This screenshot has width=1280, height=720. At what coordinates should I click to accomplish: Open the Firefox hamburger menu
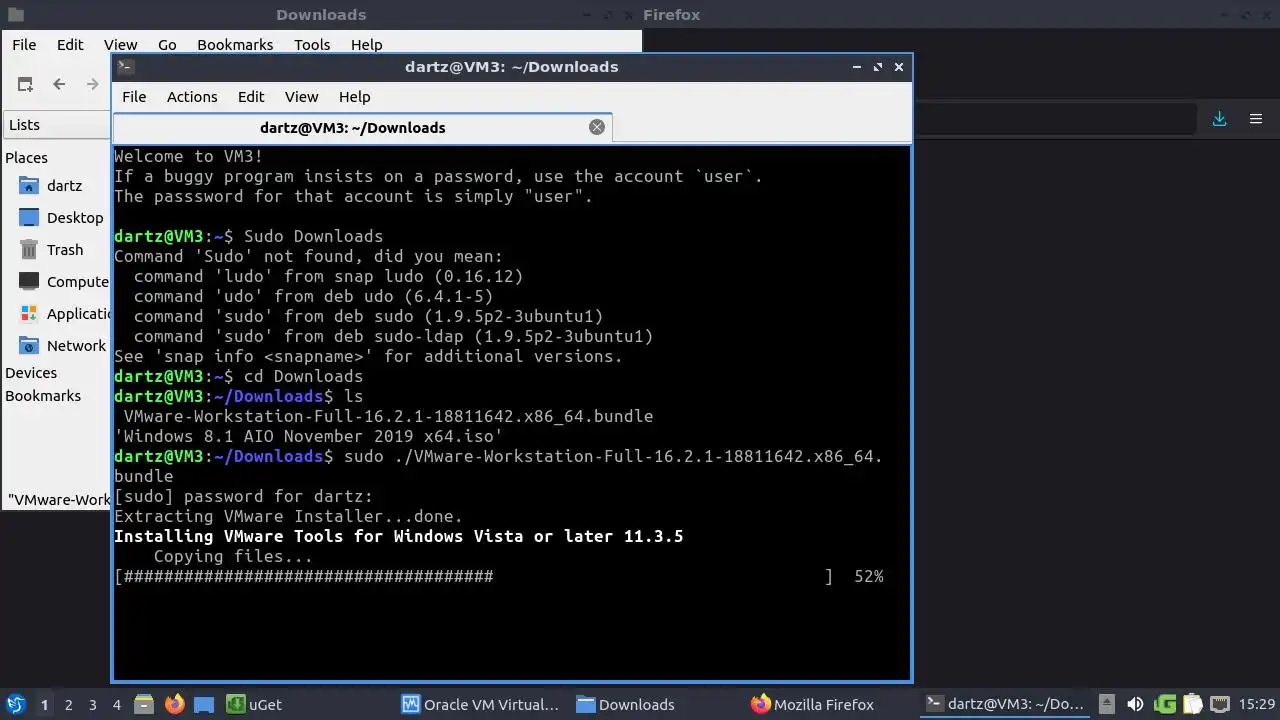(1256, 119)
